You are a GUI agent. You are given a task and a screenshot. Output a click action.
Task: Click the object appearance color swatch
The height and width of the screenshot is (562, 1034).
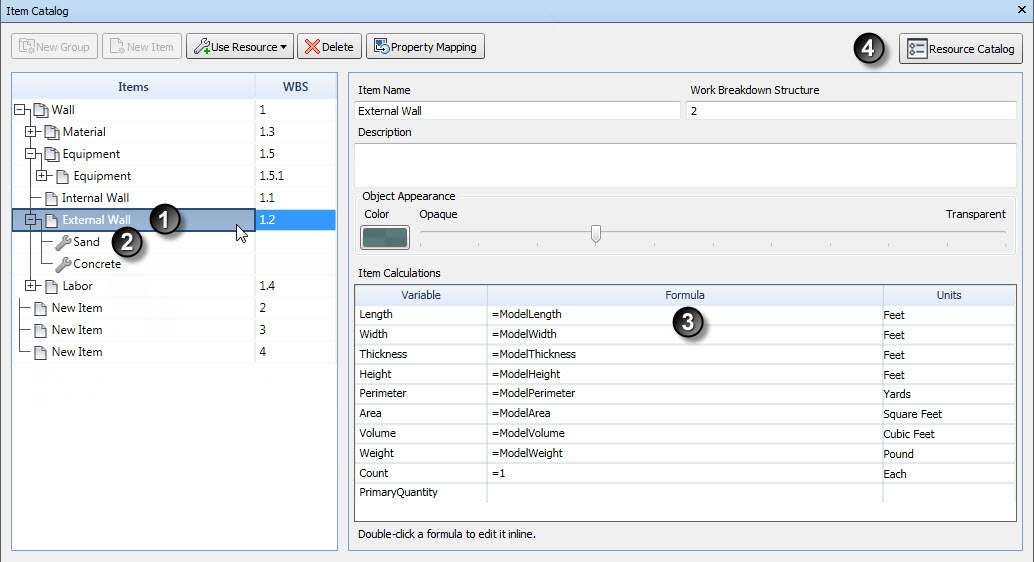point(384,237)
